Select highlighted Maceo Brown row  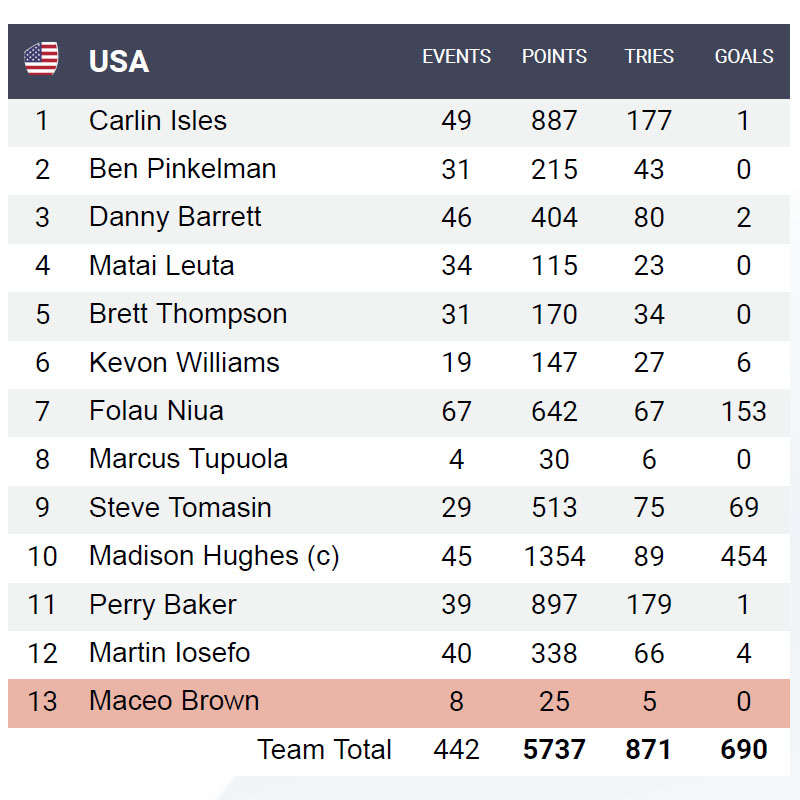tap(174, 701)
